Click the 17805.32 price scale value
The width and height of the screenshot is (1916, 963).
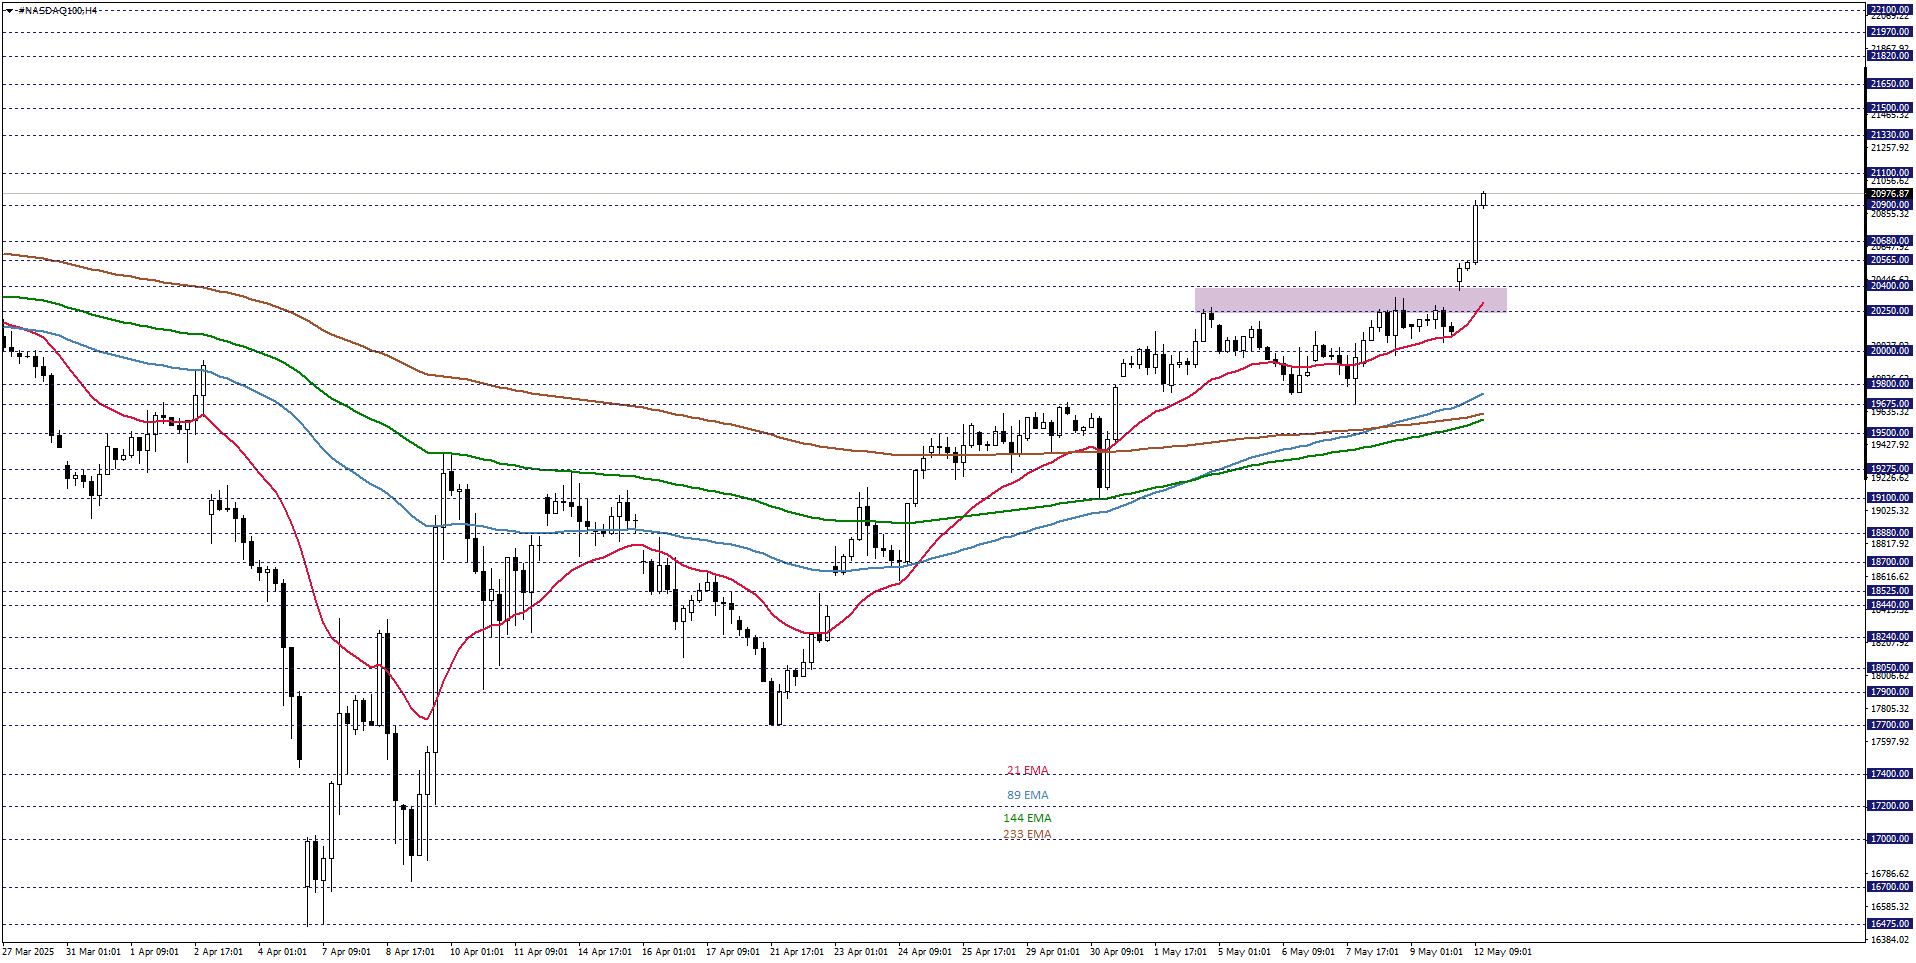point(1889,709)
